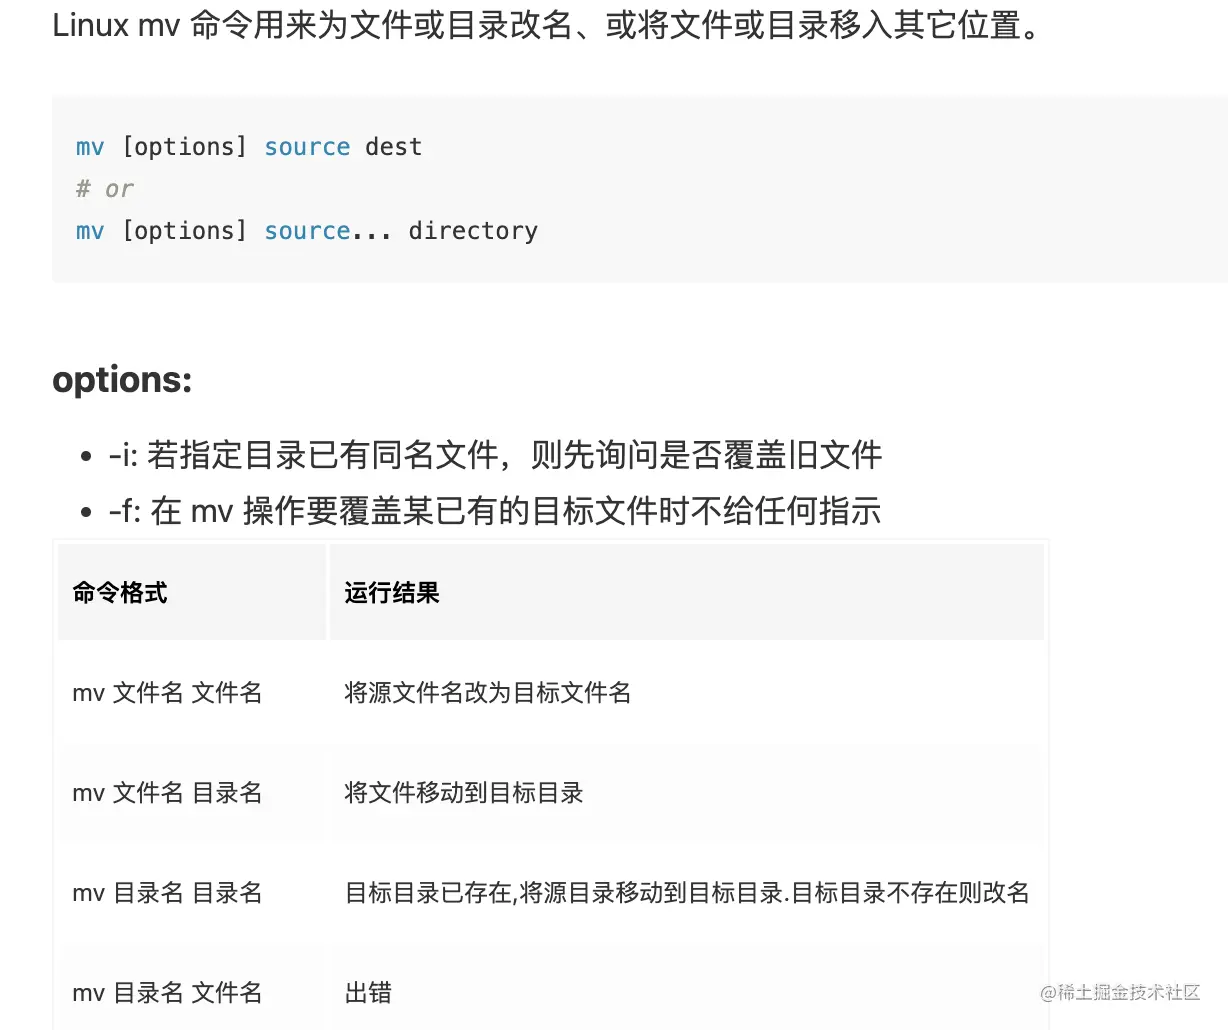
Task: Click the '-i' option bullet item
Action: point(495,456)
